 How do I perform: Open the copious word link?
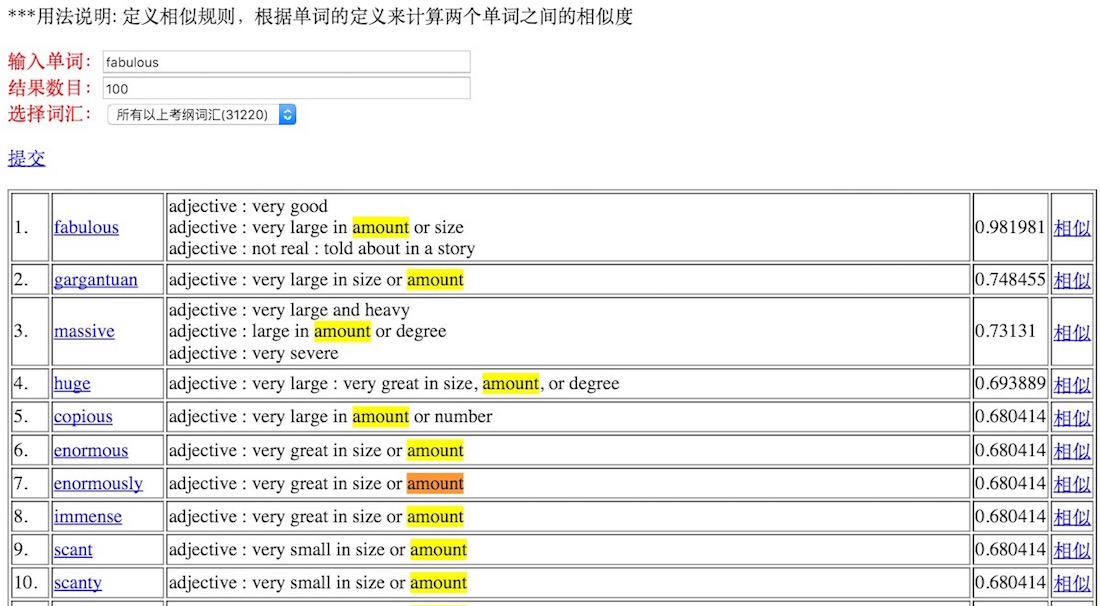coord(83,417)
